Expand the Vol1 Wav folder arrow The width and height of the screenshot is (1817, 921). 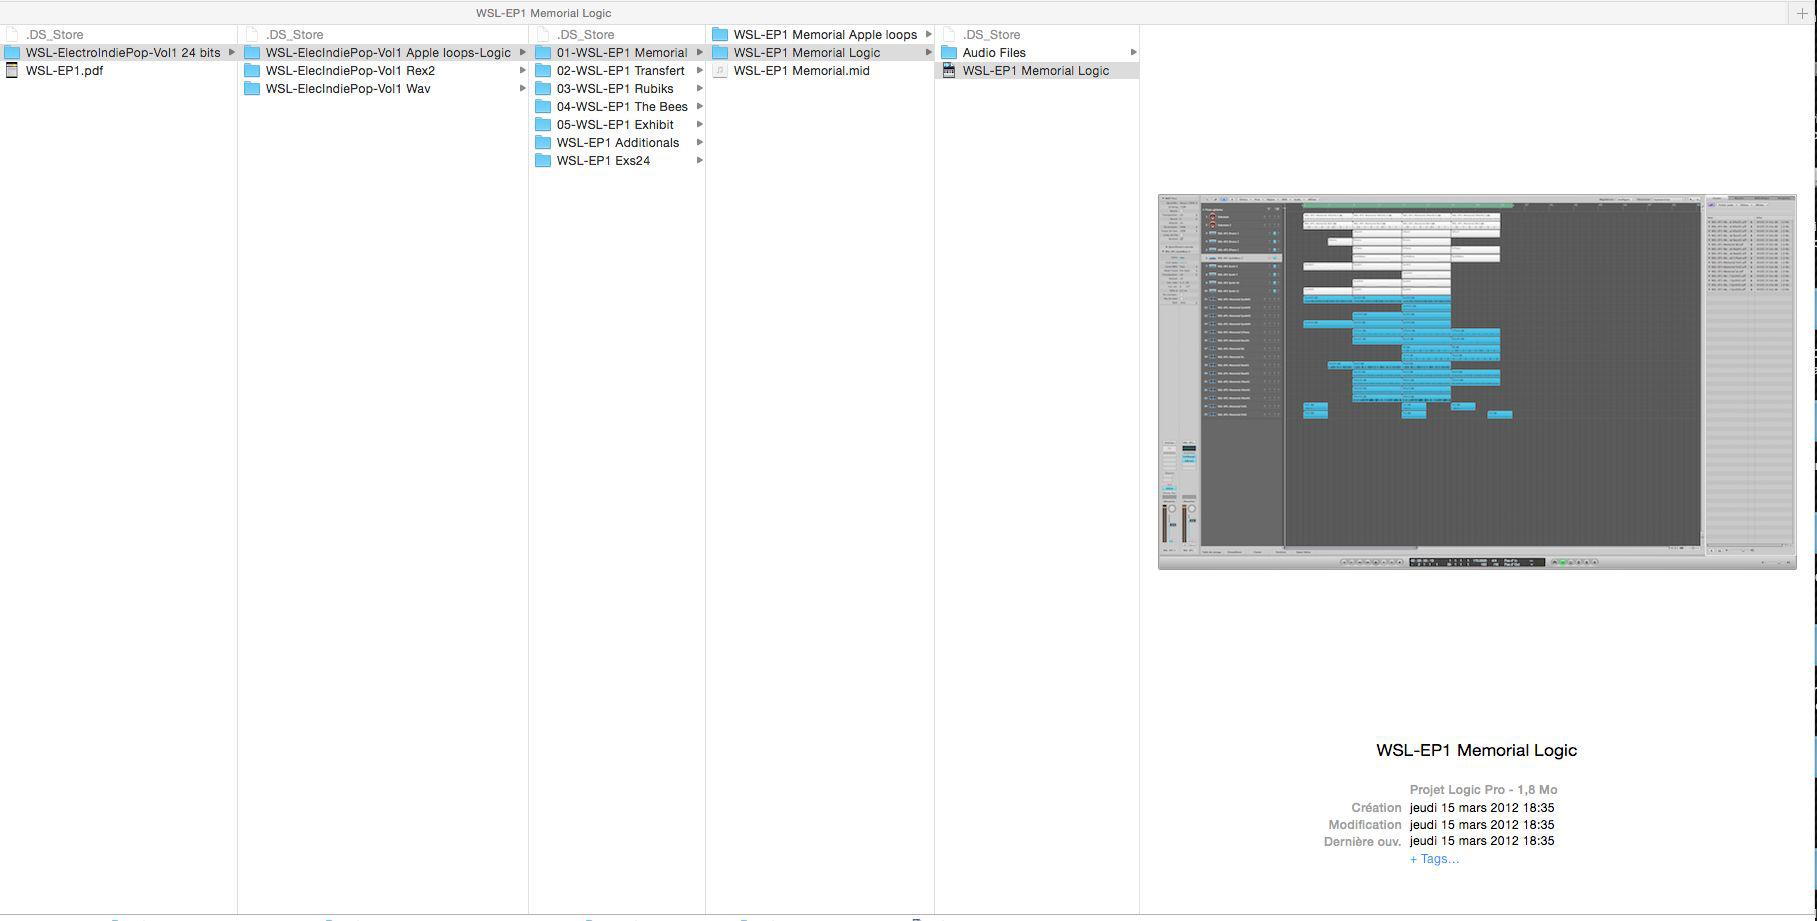point(523,88)
